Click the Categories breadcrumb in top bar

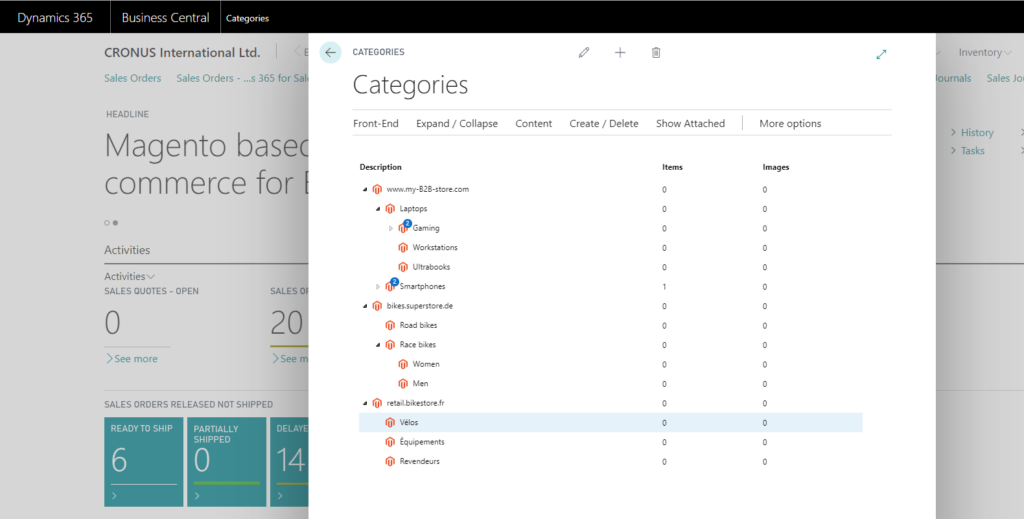pos(248,18)
